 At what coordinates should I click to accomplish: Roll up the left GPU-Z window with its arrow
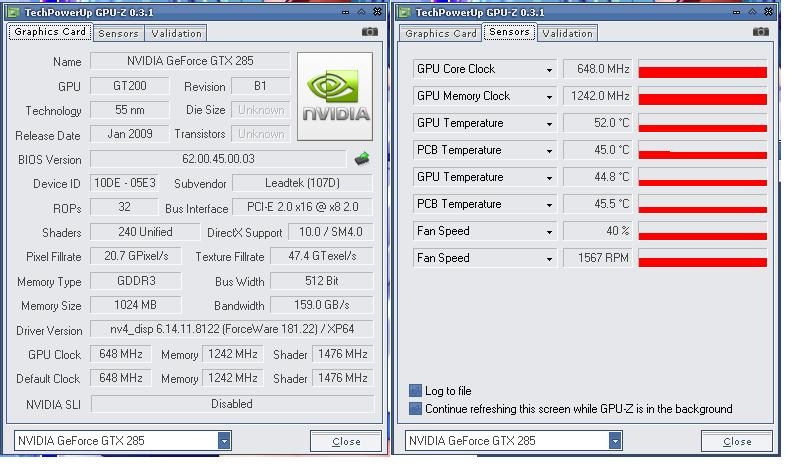[x=362, y=12]
